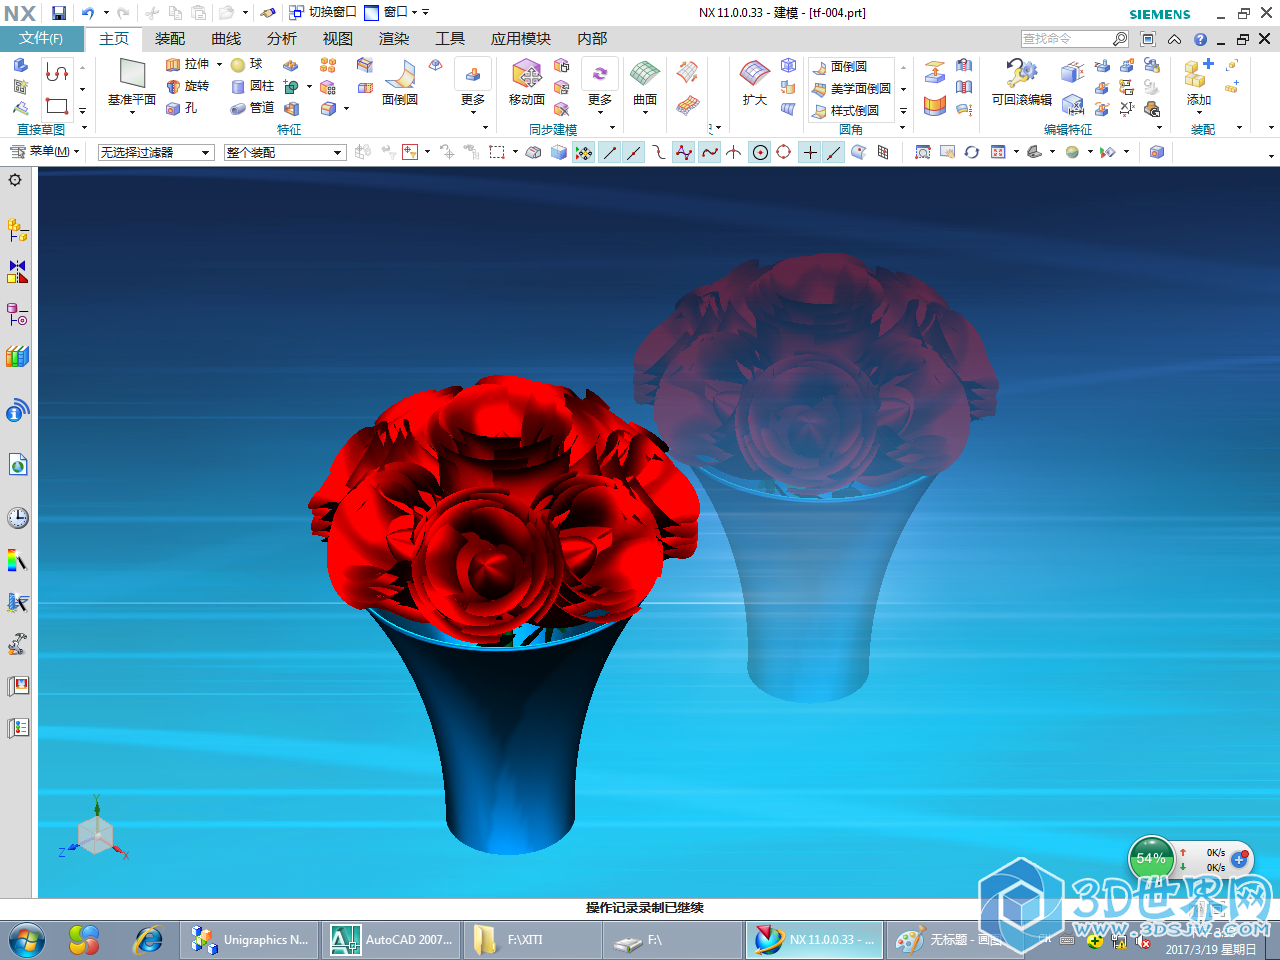Open the History clock icon in the sidebar
The width and height of the screenshot is (1280, 960).
pos(17,517)
